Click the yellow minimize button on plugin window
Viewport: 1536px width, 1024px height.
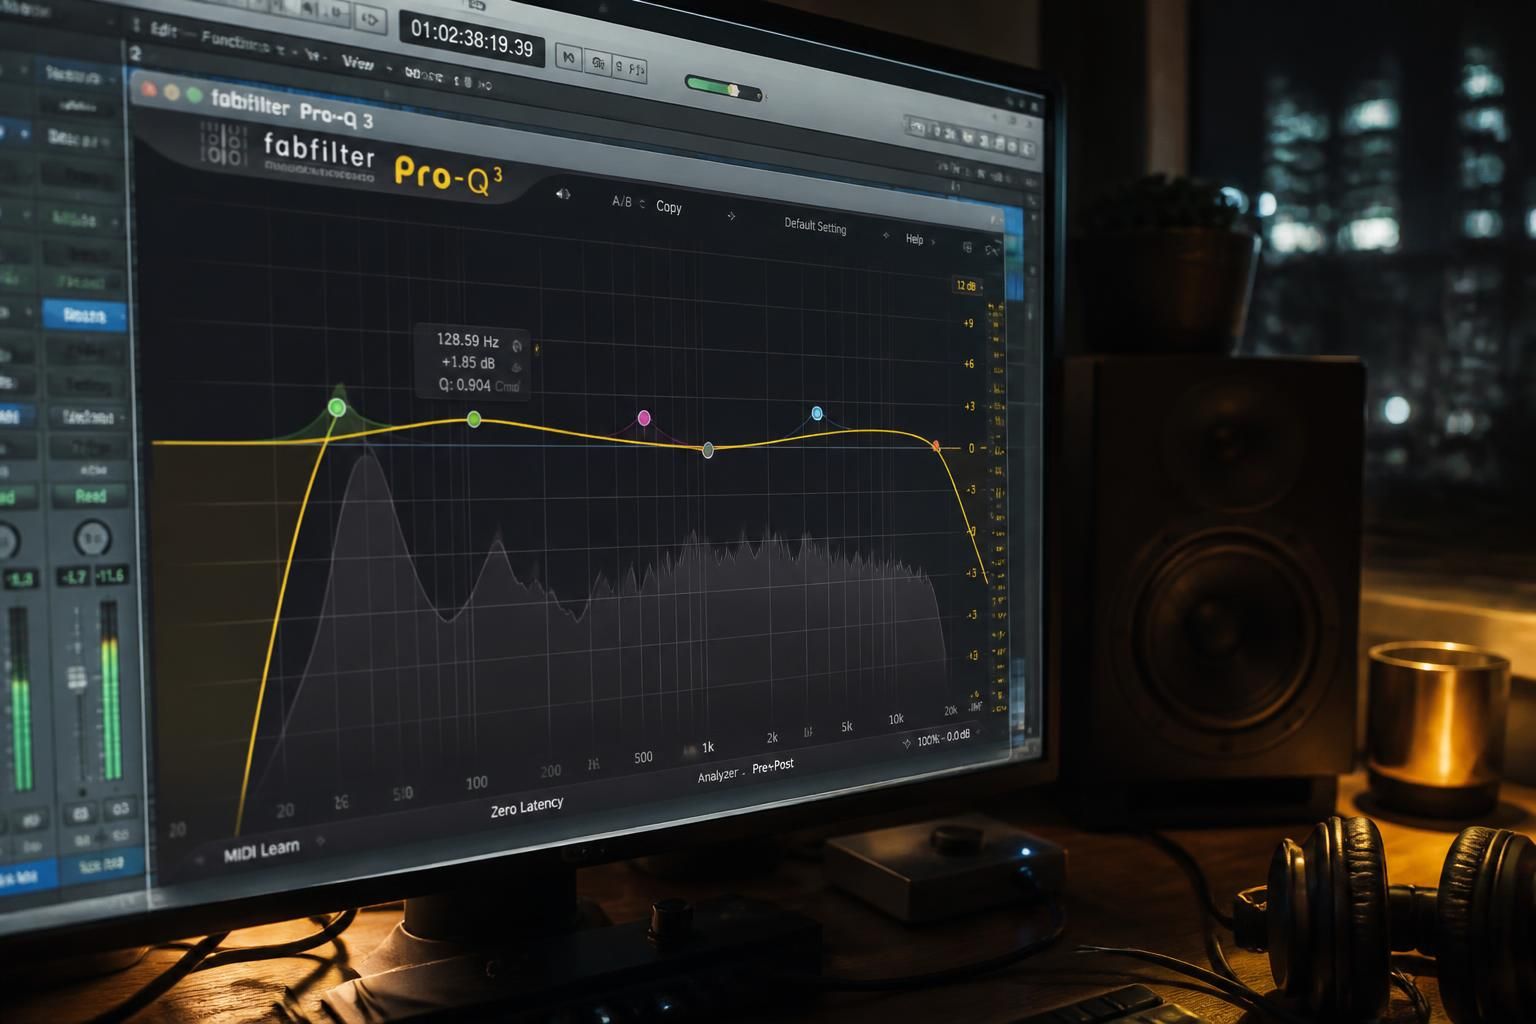[x=171, y=92]
